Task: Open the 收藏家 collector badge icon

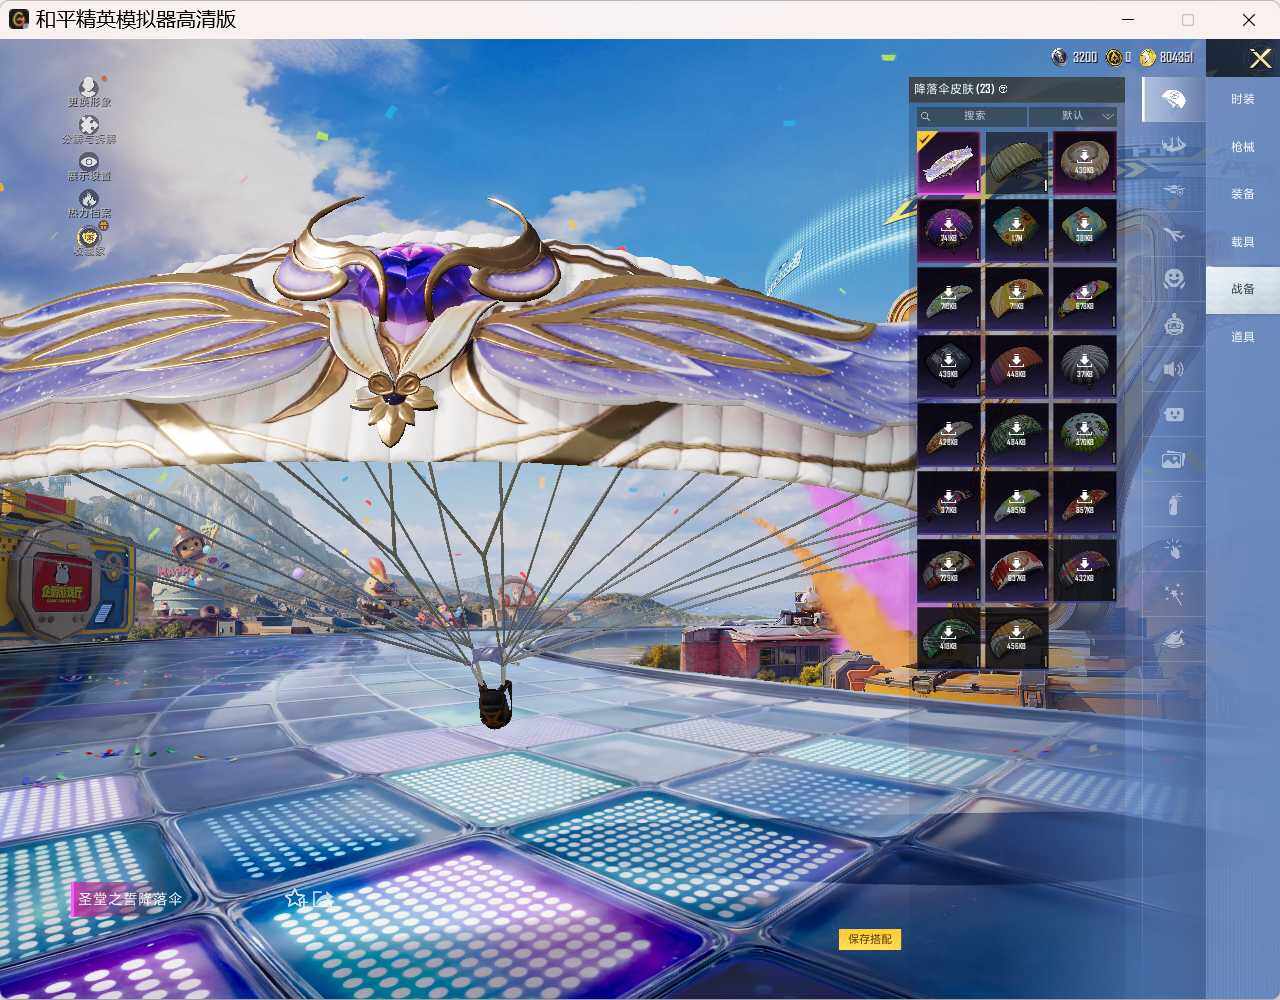Action: click(89, 237)
